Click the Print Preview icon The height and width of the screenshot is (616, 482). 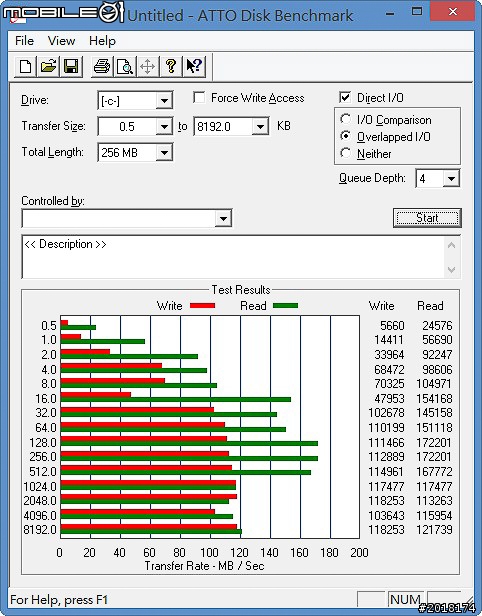125,66
